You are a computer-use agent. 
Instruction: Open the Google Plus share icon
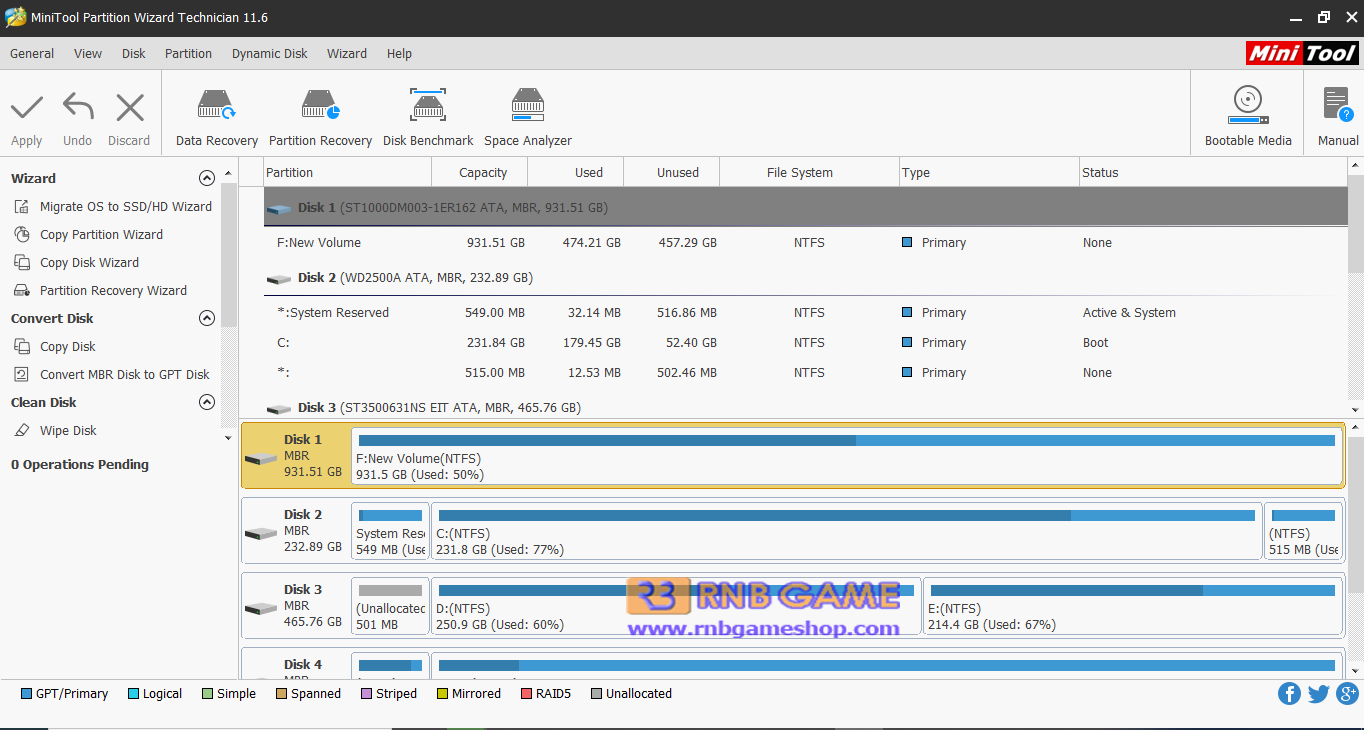tap(1347, 694)
